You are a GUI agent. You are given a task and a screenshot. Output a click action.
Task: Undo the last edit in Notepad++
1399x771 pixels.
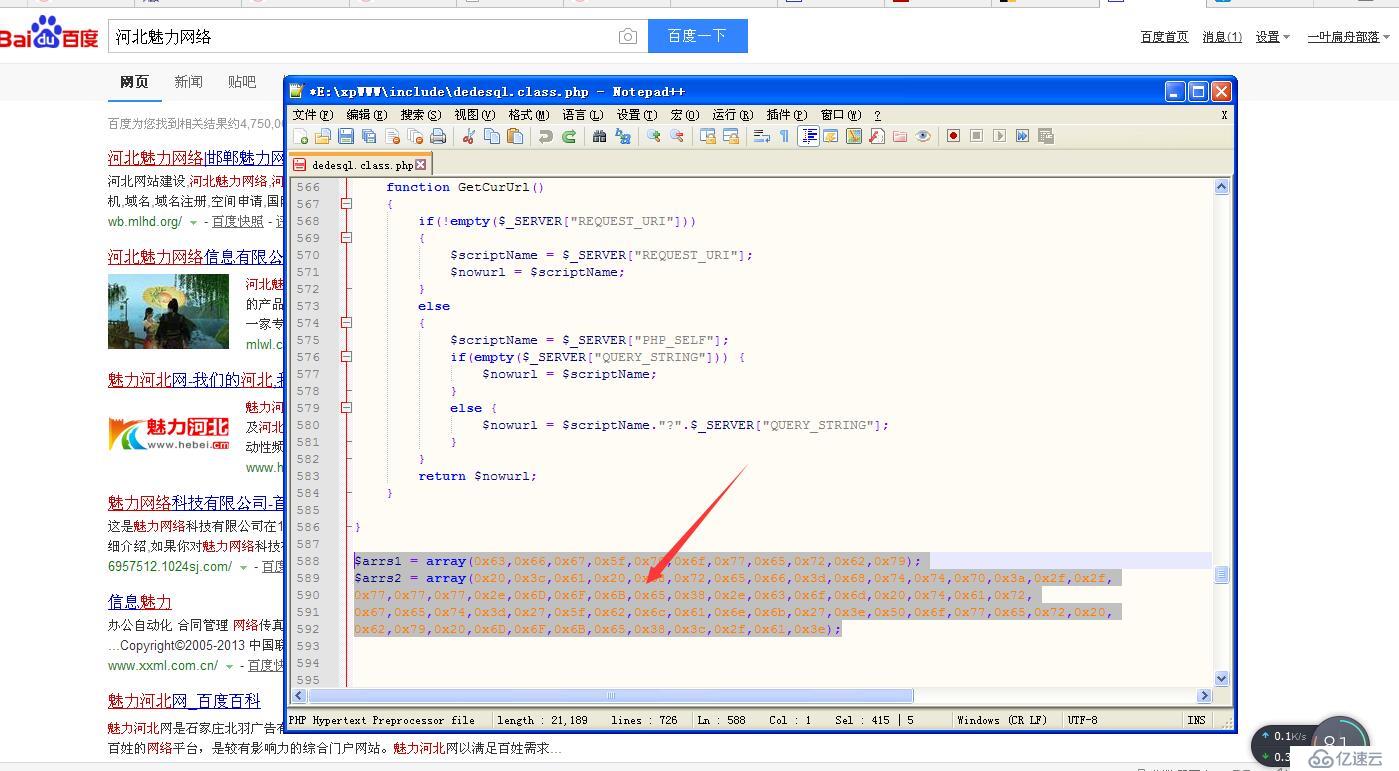click(x=545, y=136)
